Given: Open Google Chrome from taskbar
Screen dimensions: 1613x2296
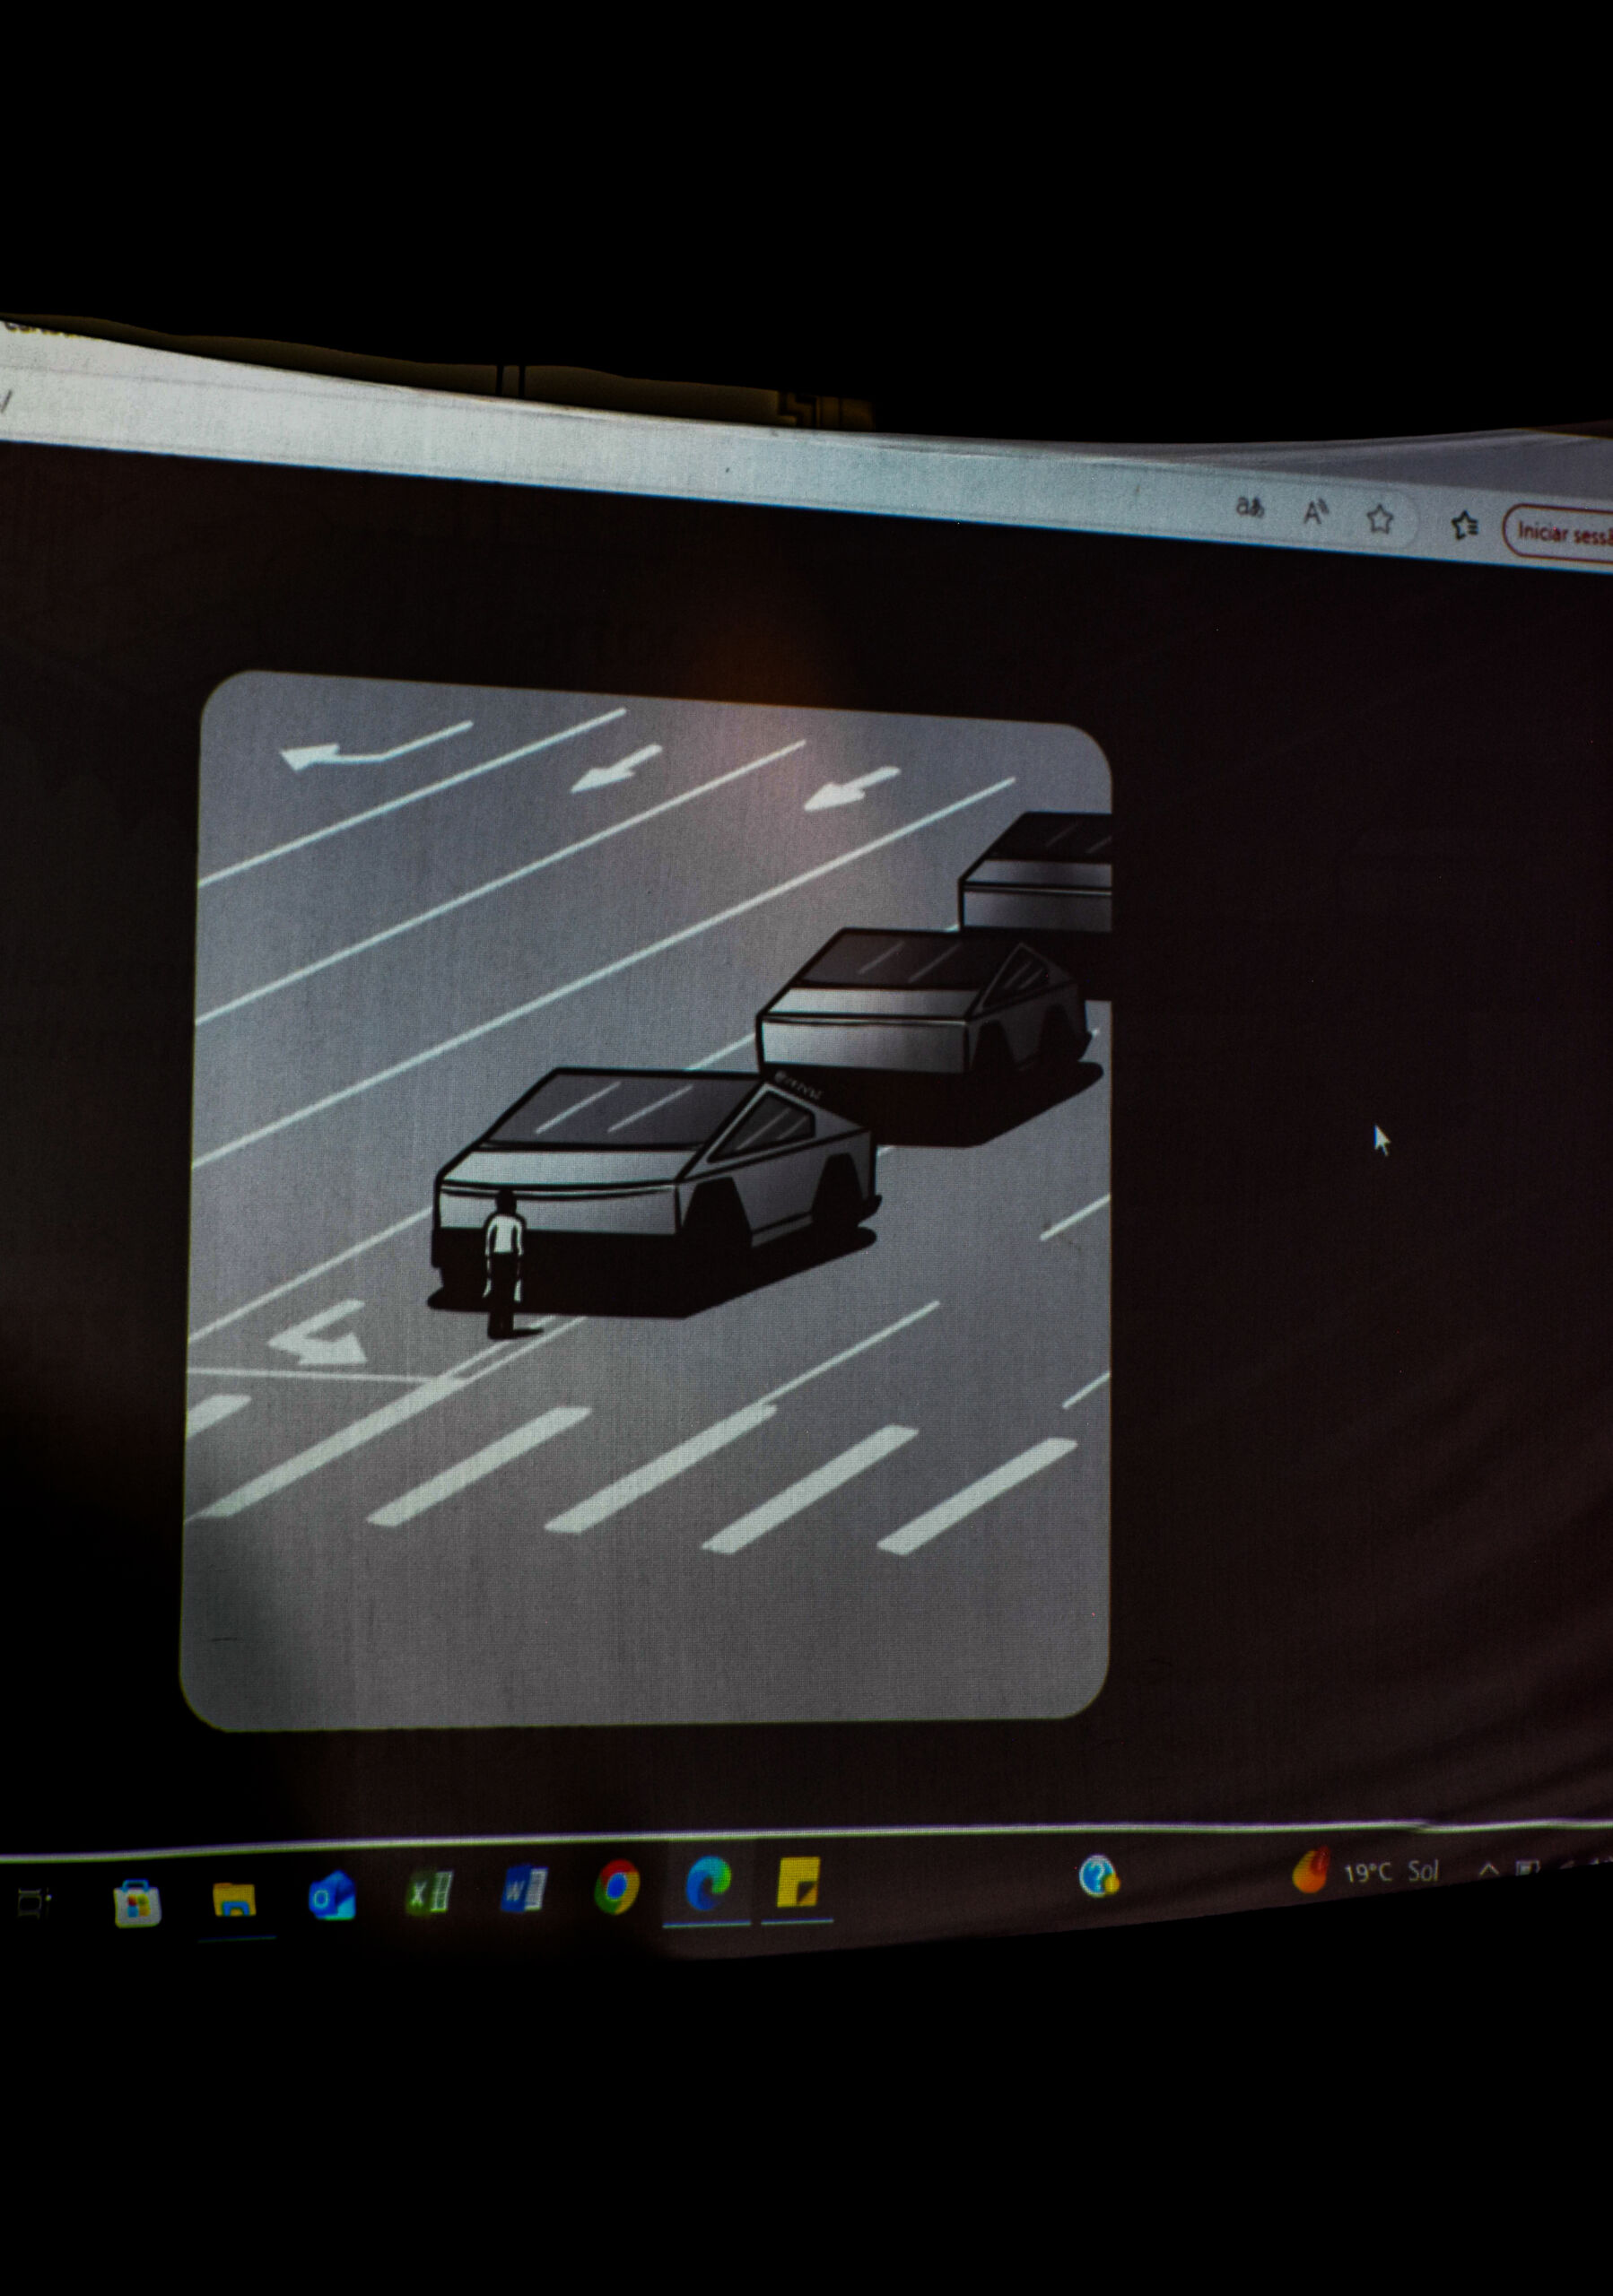Looking at the screenshot, I should [617, 1887].
